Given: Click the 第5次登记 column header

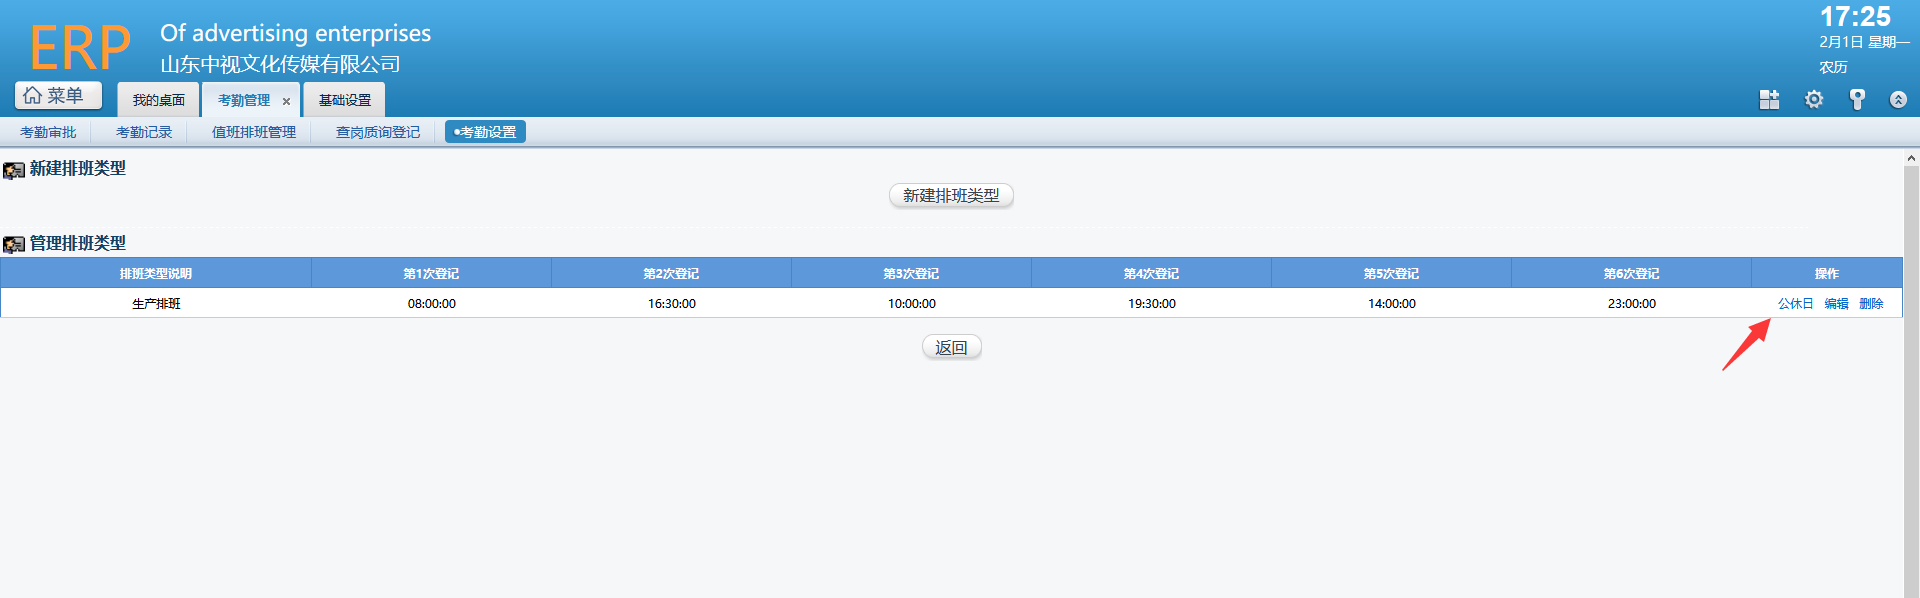Looking at the screenshot, I should click(1391, 273).
